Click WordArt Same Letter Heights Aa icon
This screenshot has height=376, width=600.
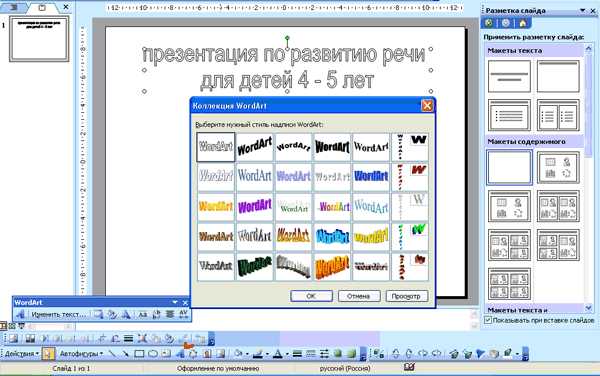(x=142, y=314)
